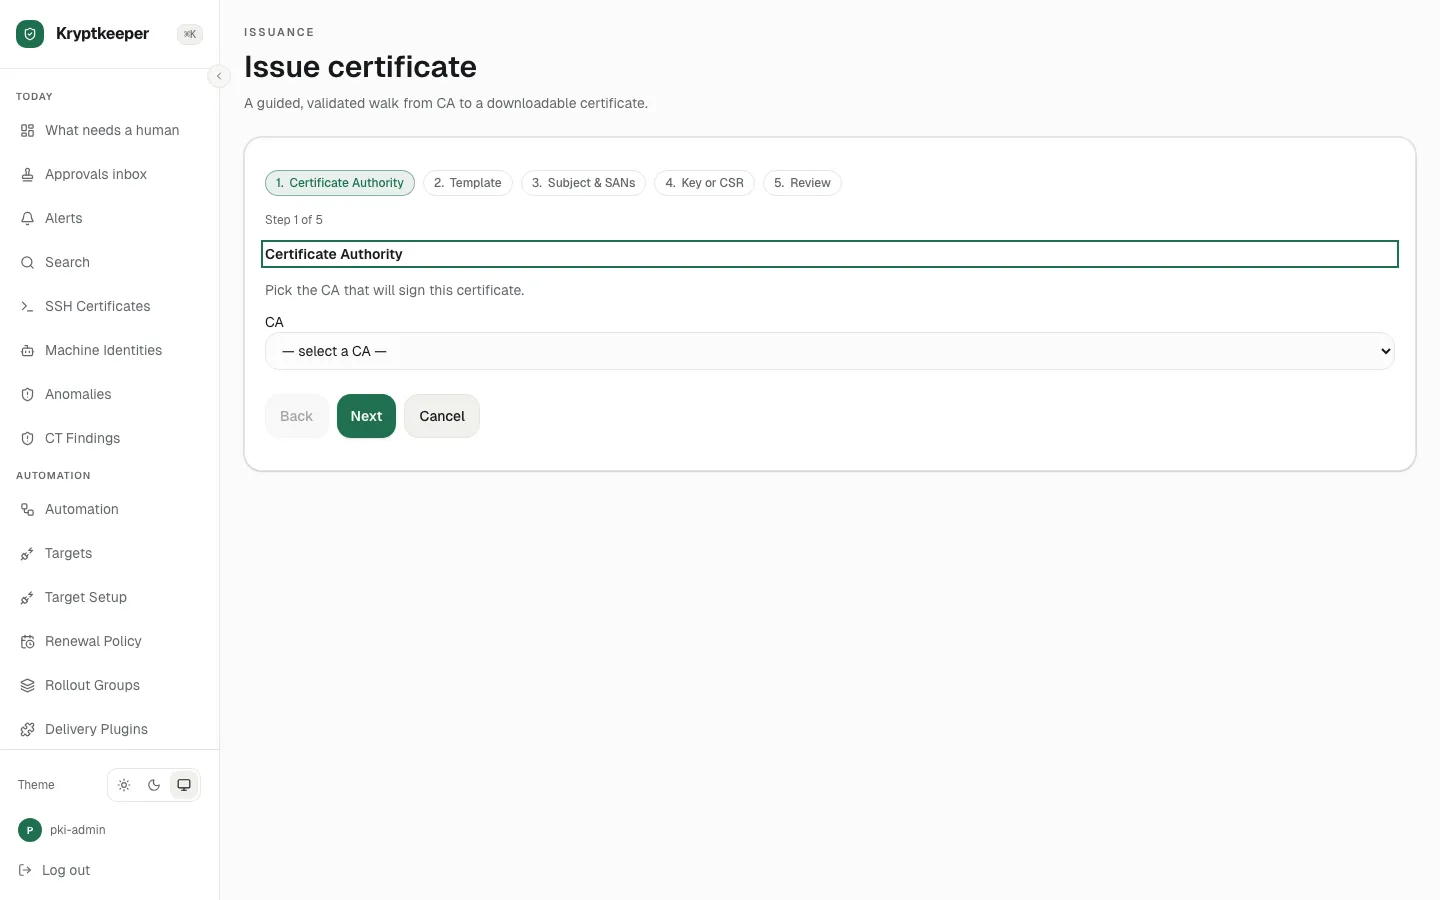Click the Issue certificate page title
Viewport: 1440px width, 900px height.
tap(360, 67)
